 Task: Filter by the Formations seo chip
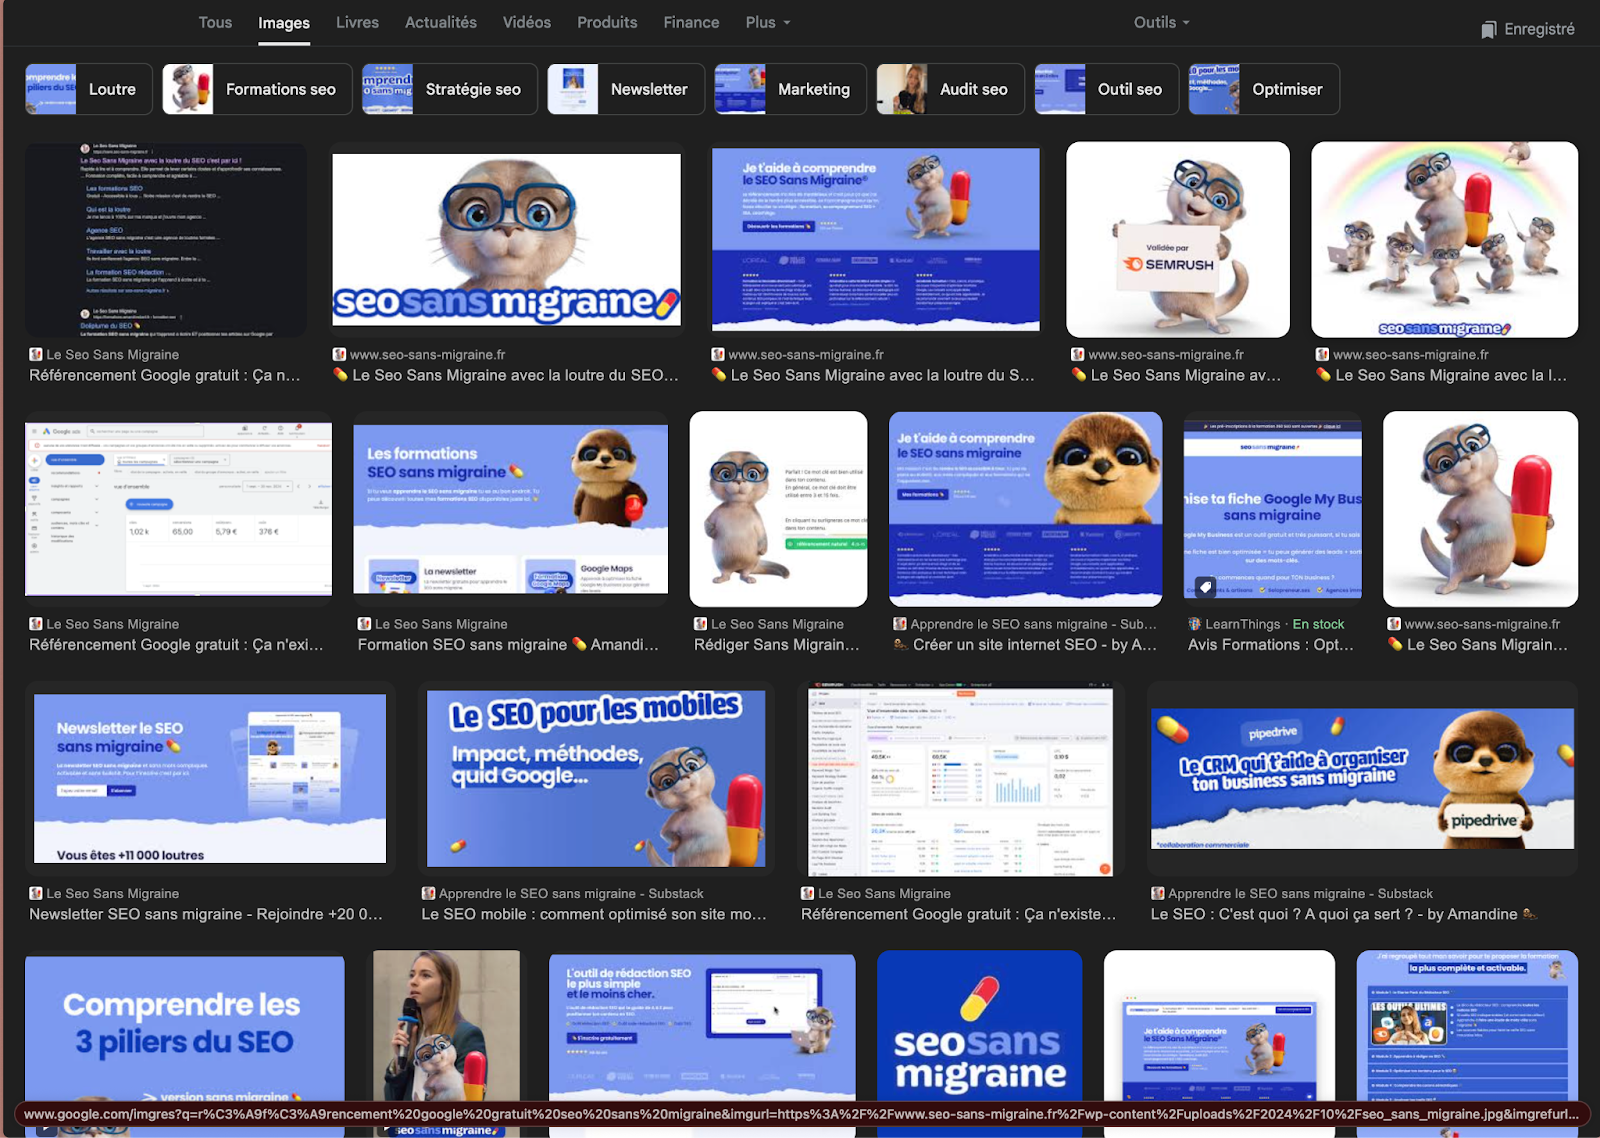(257, 89)
